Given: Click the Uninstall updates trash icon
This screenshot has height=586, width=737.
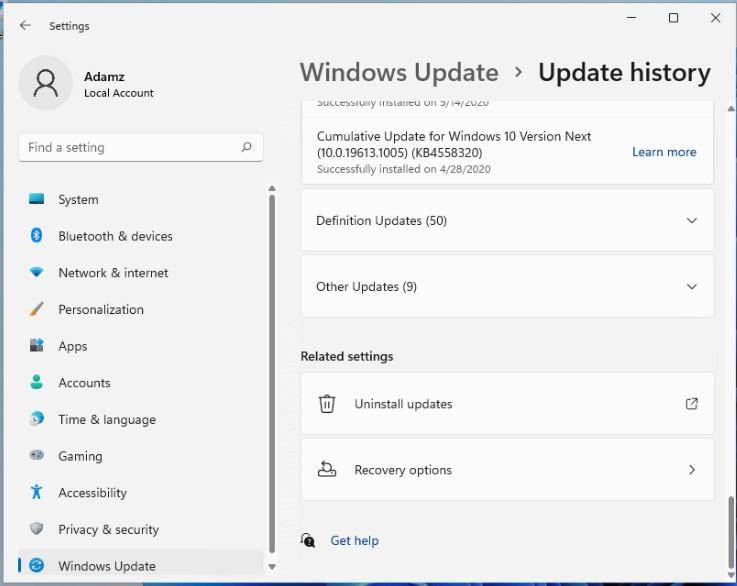Looking at the screenshot, I should click(327, 404).
